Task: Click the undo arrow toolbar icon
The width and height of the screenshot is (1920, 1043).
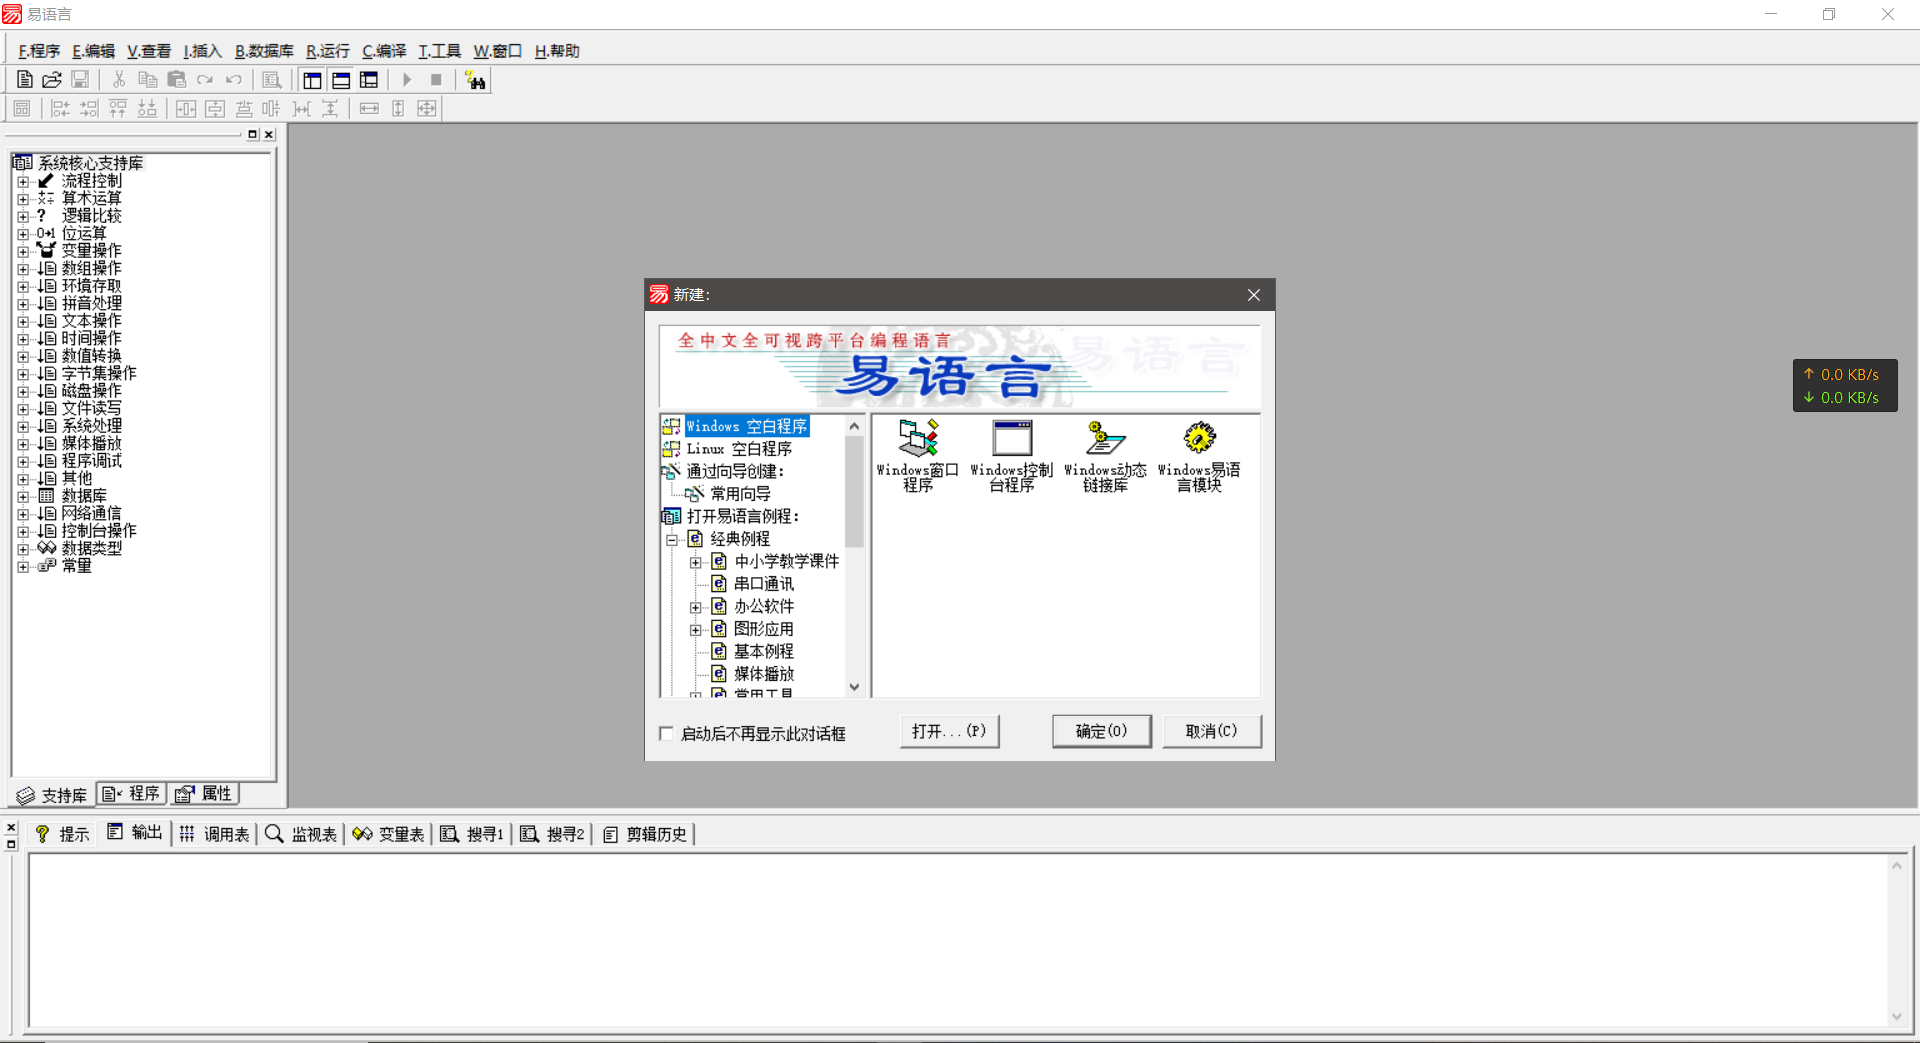Action: pyautogui.click(x=233, y=80)
